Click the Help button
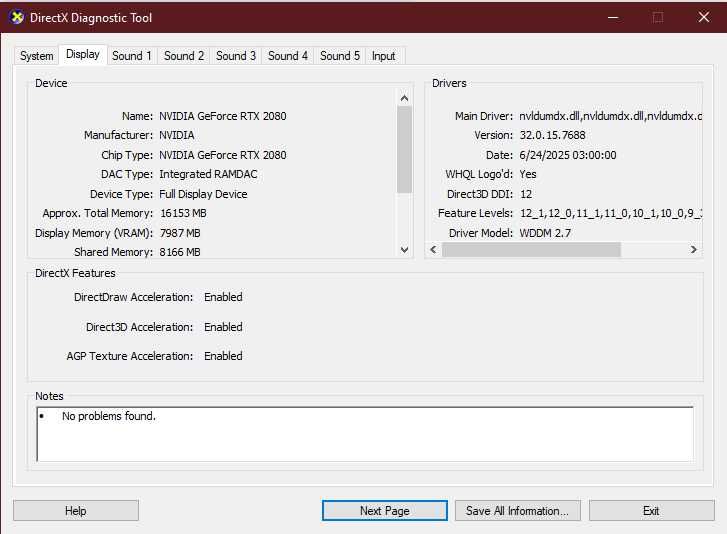 tap(76, 510)
